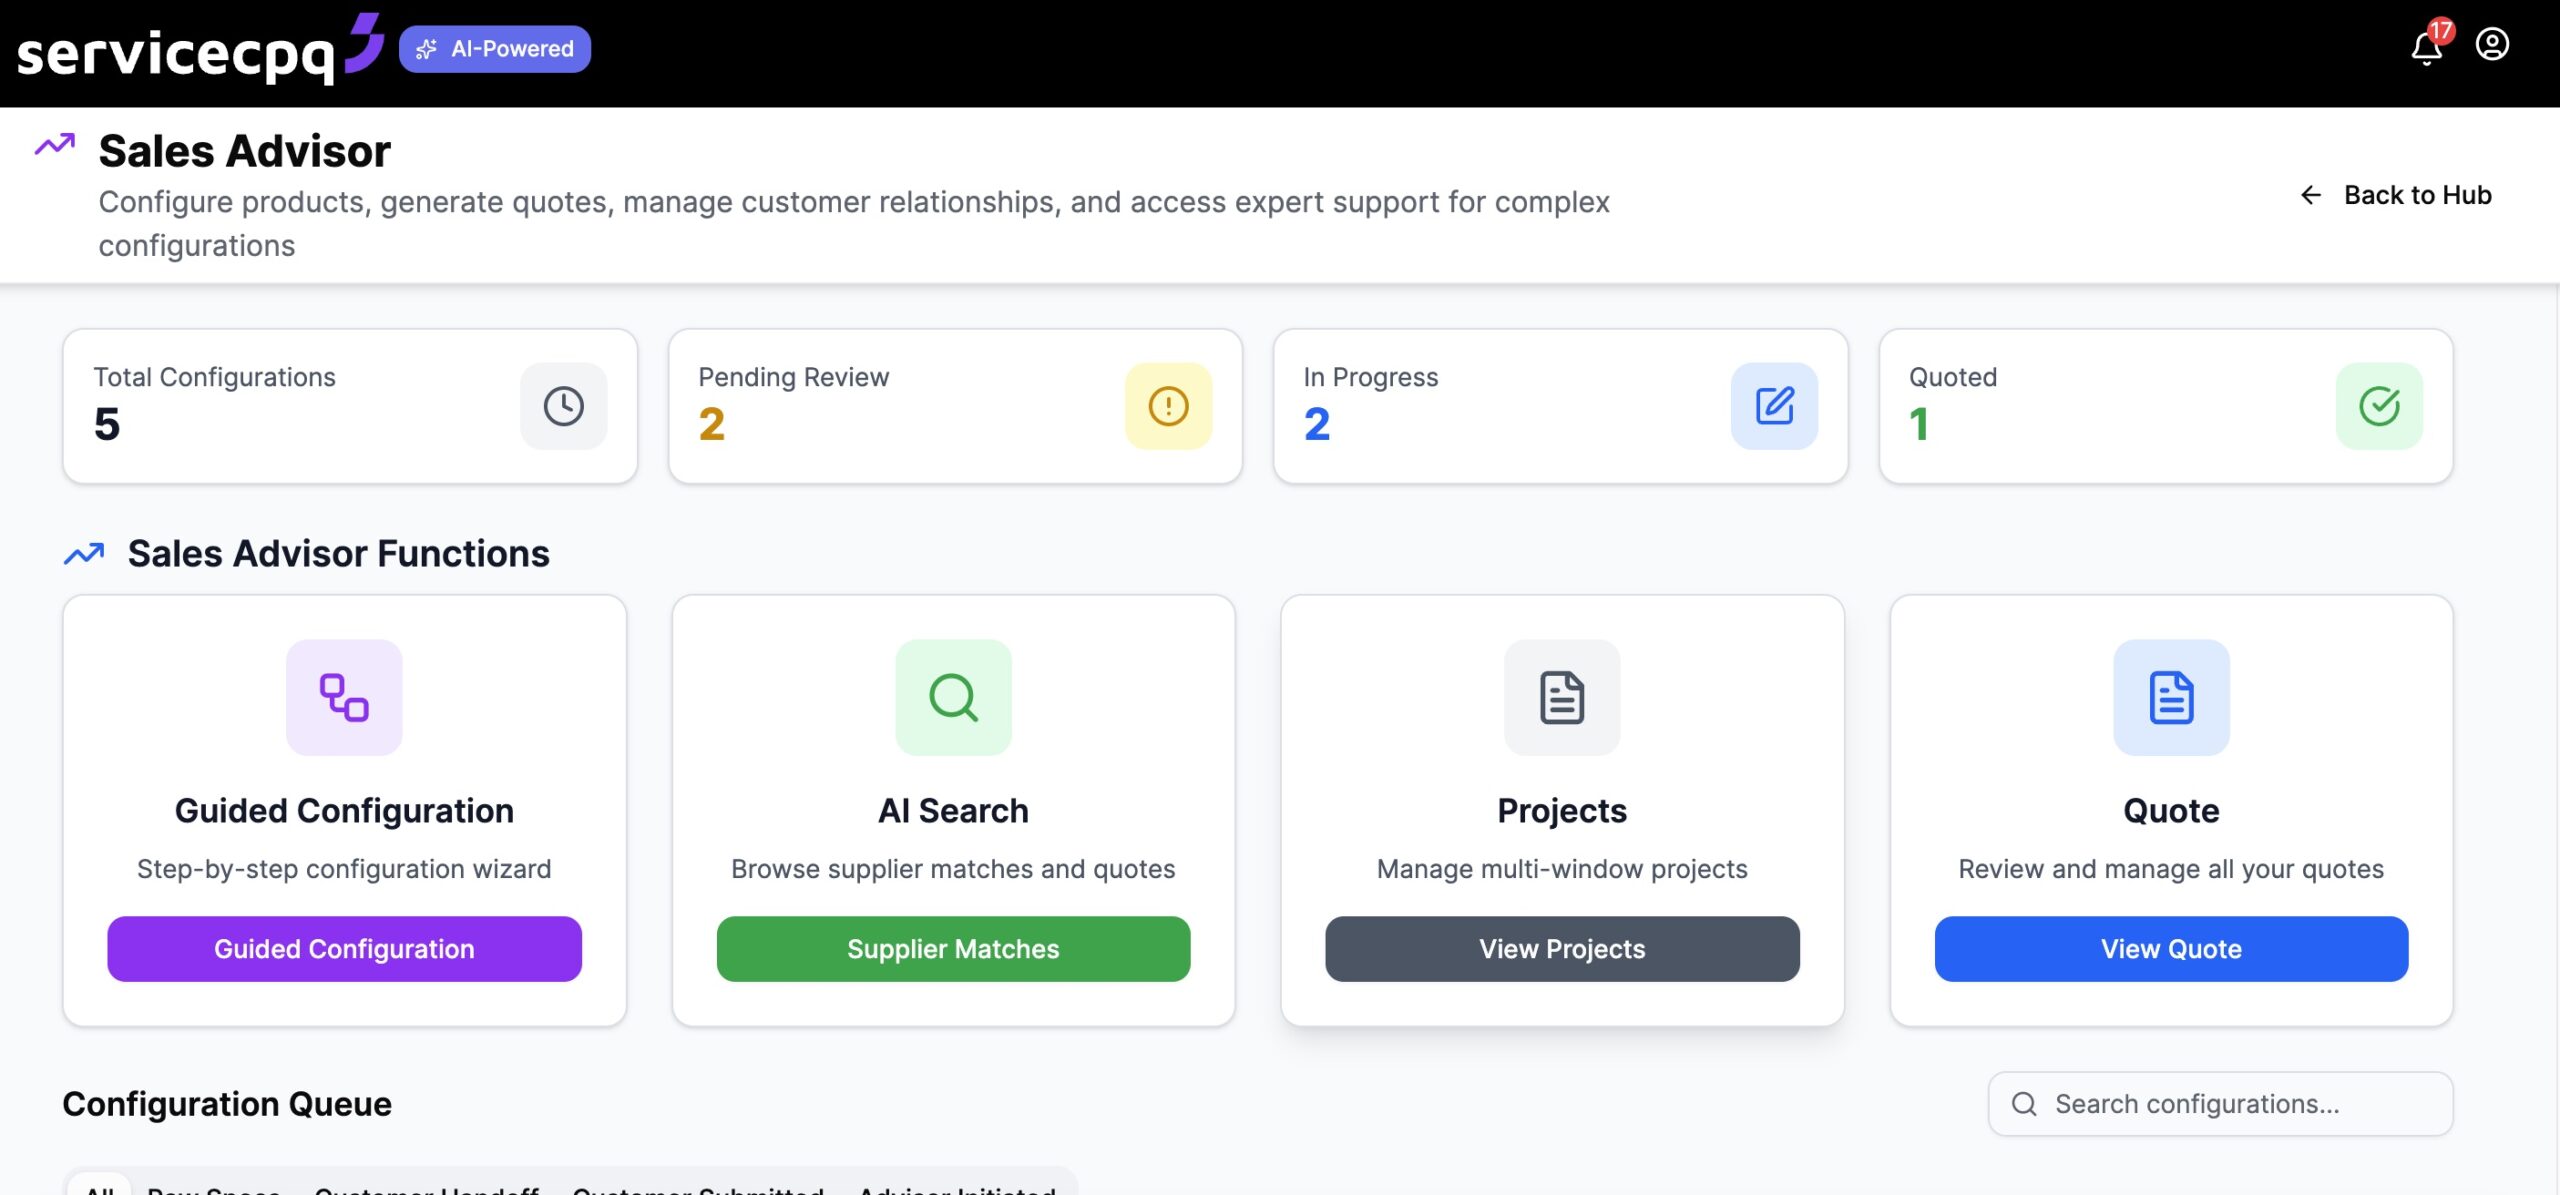Click the In Progress edit icon

coord(1774,406)
